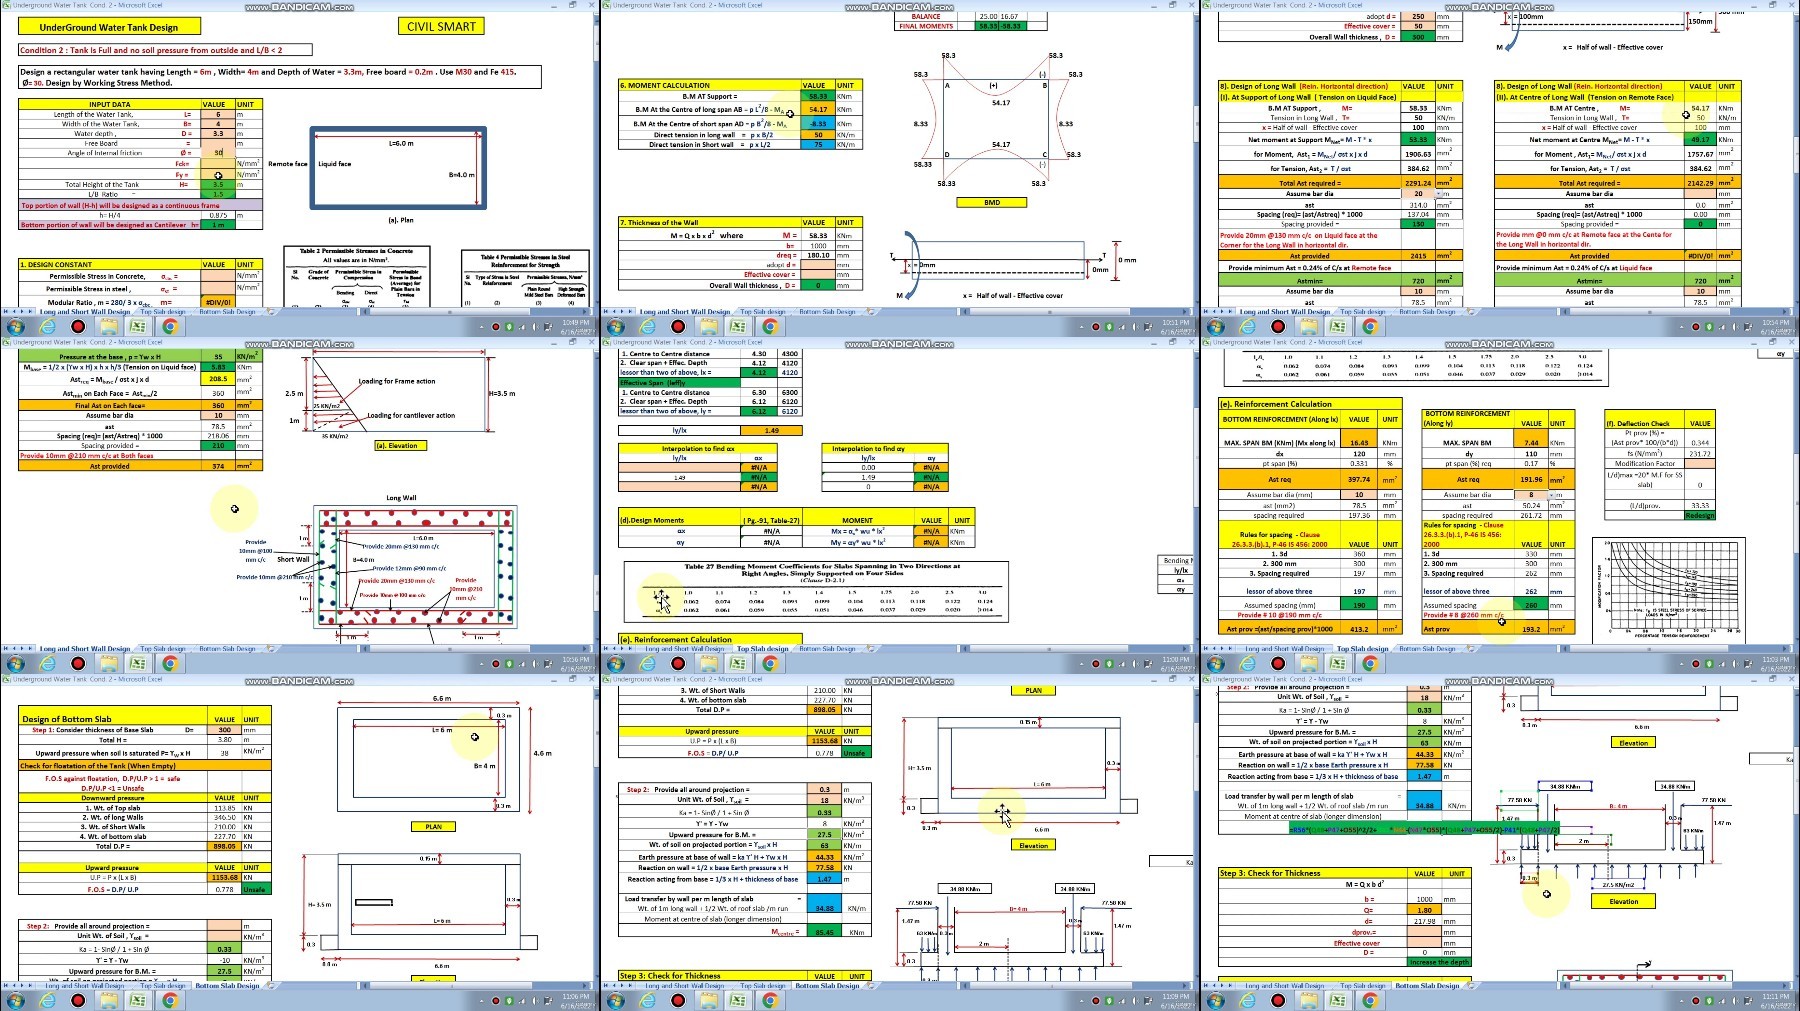Select Bottom Slab Design tab in UnderGround Water Tank Design frame
Viewport: 1800px width, 1011px height.
pyautogui.click(x=227, y=311)
